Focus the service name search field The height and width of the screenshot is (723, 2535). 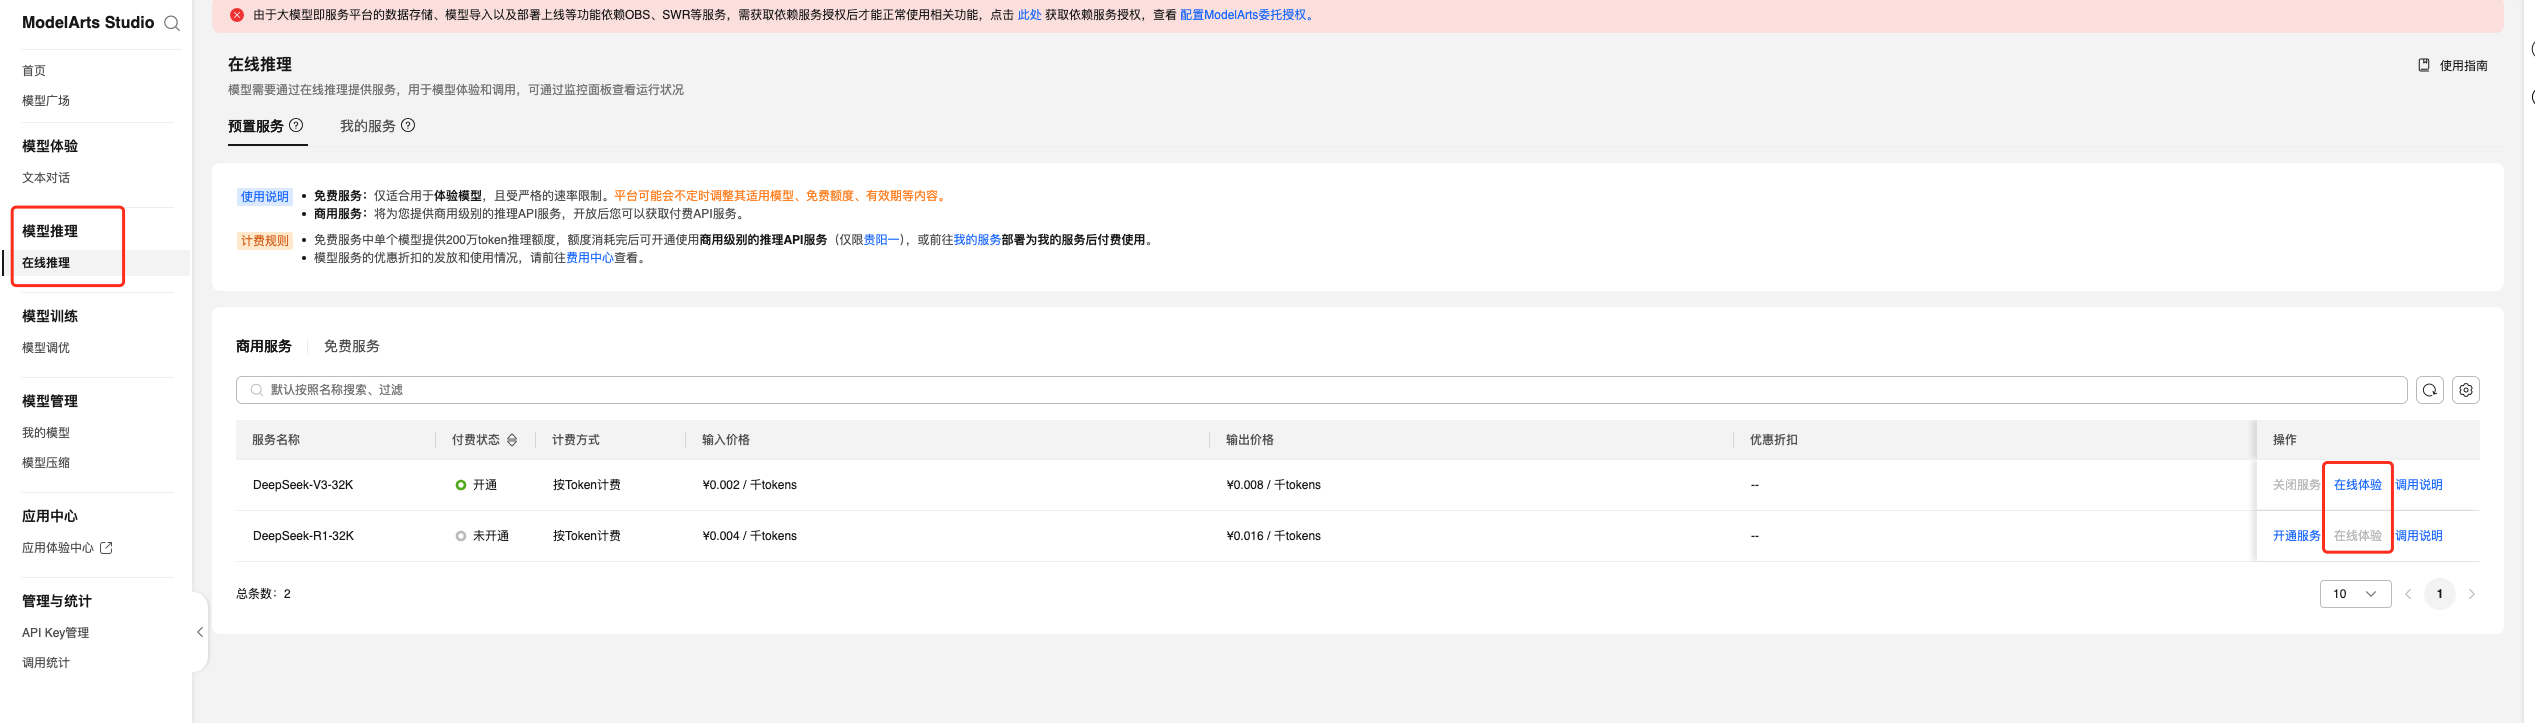[1321, 390]
